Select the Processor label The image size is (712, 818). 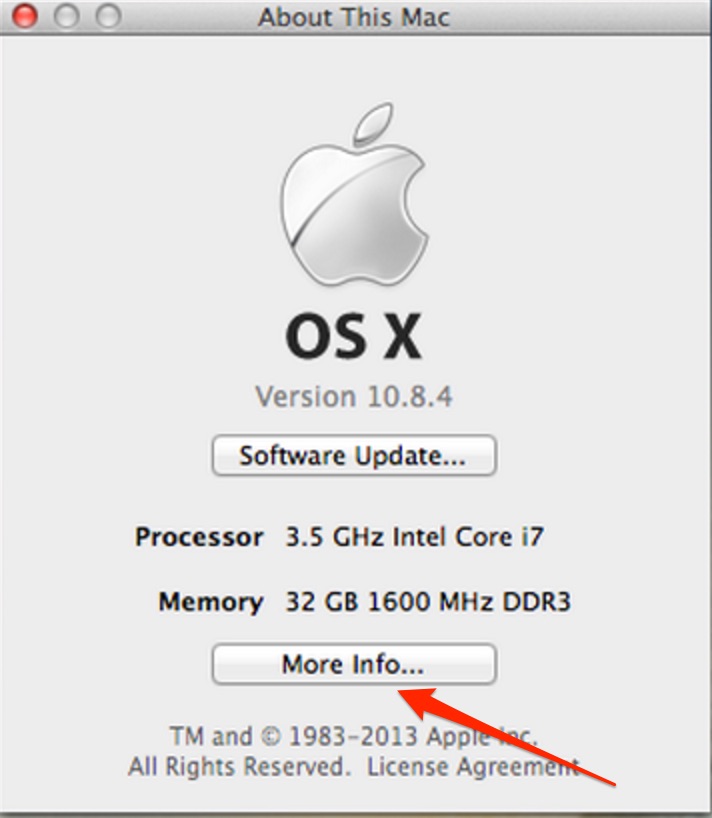point(199,537)
